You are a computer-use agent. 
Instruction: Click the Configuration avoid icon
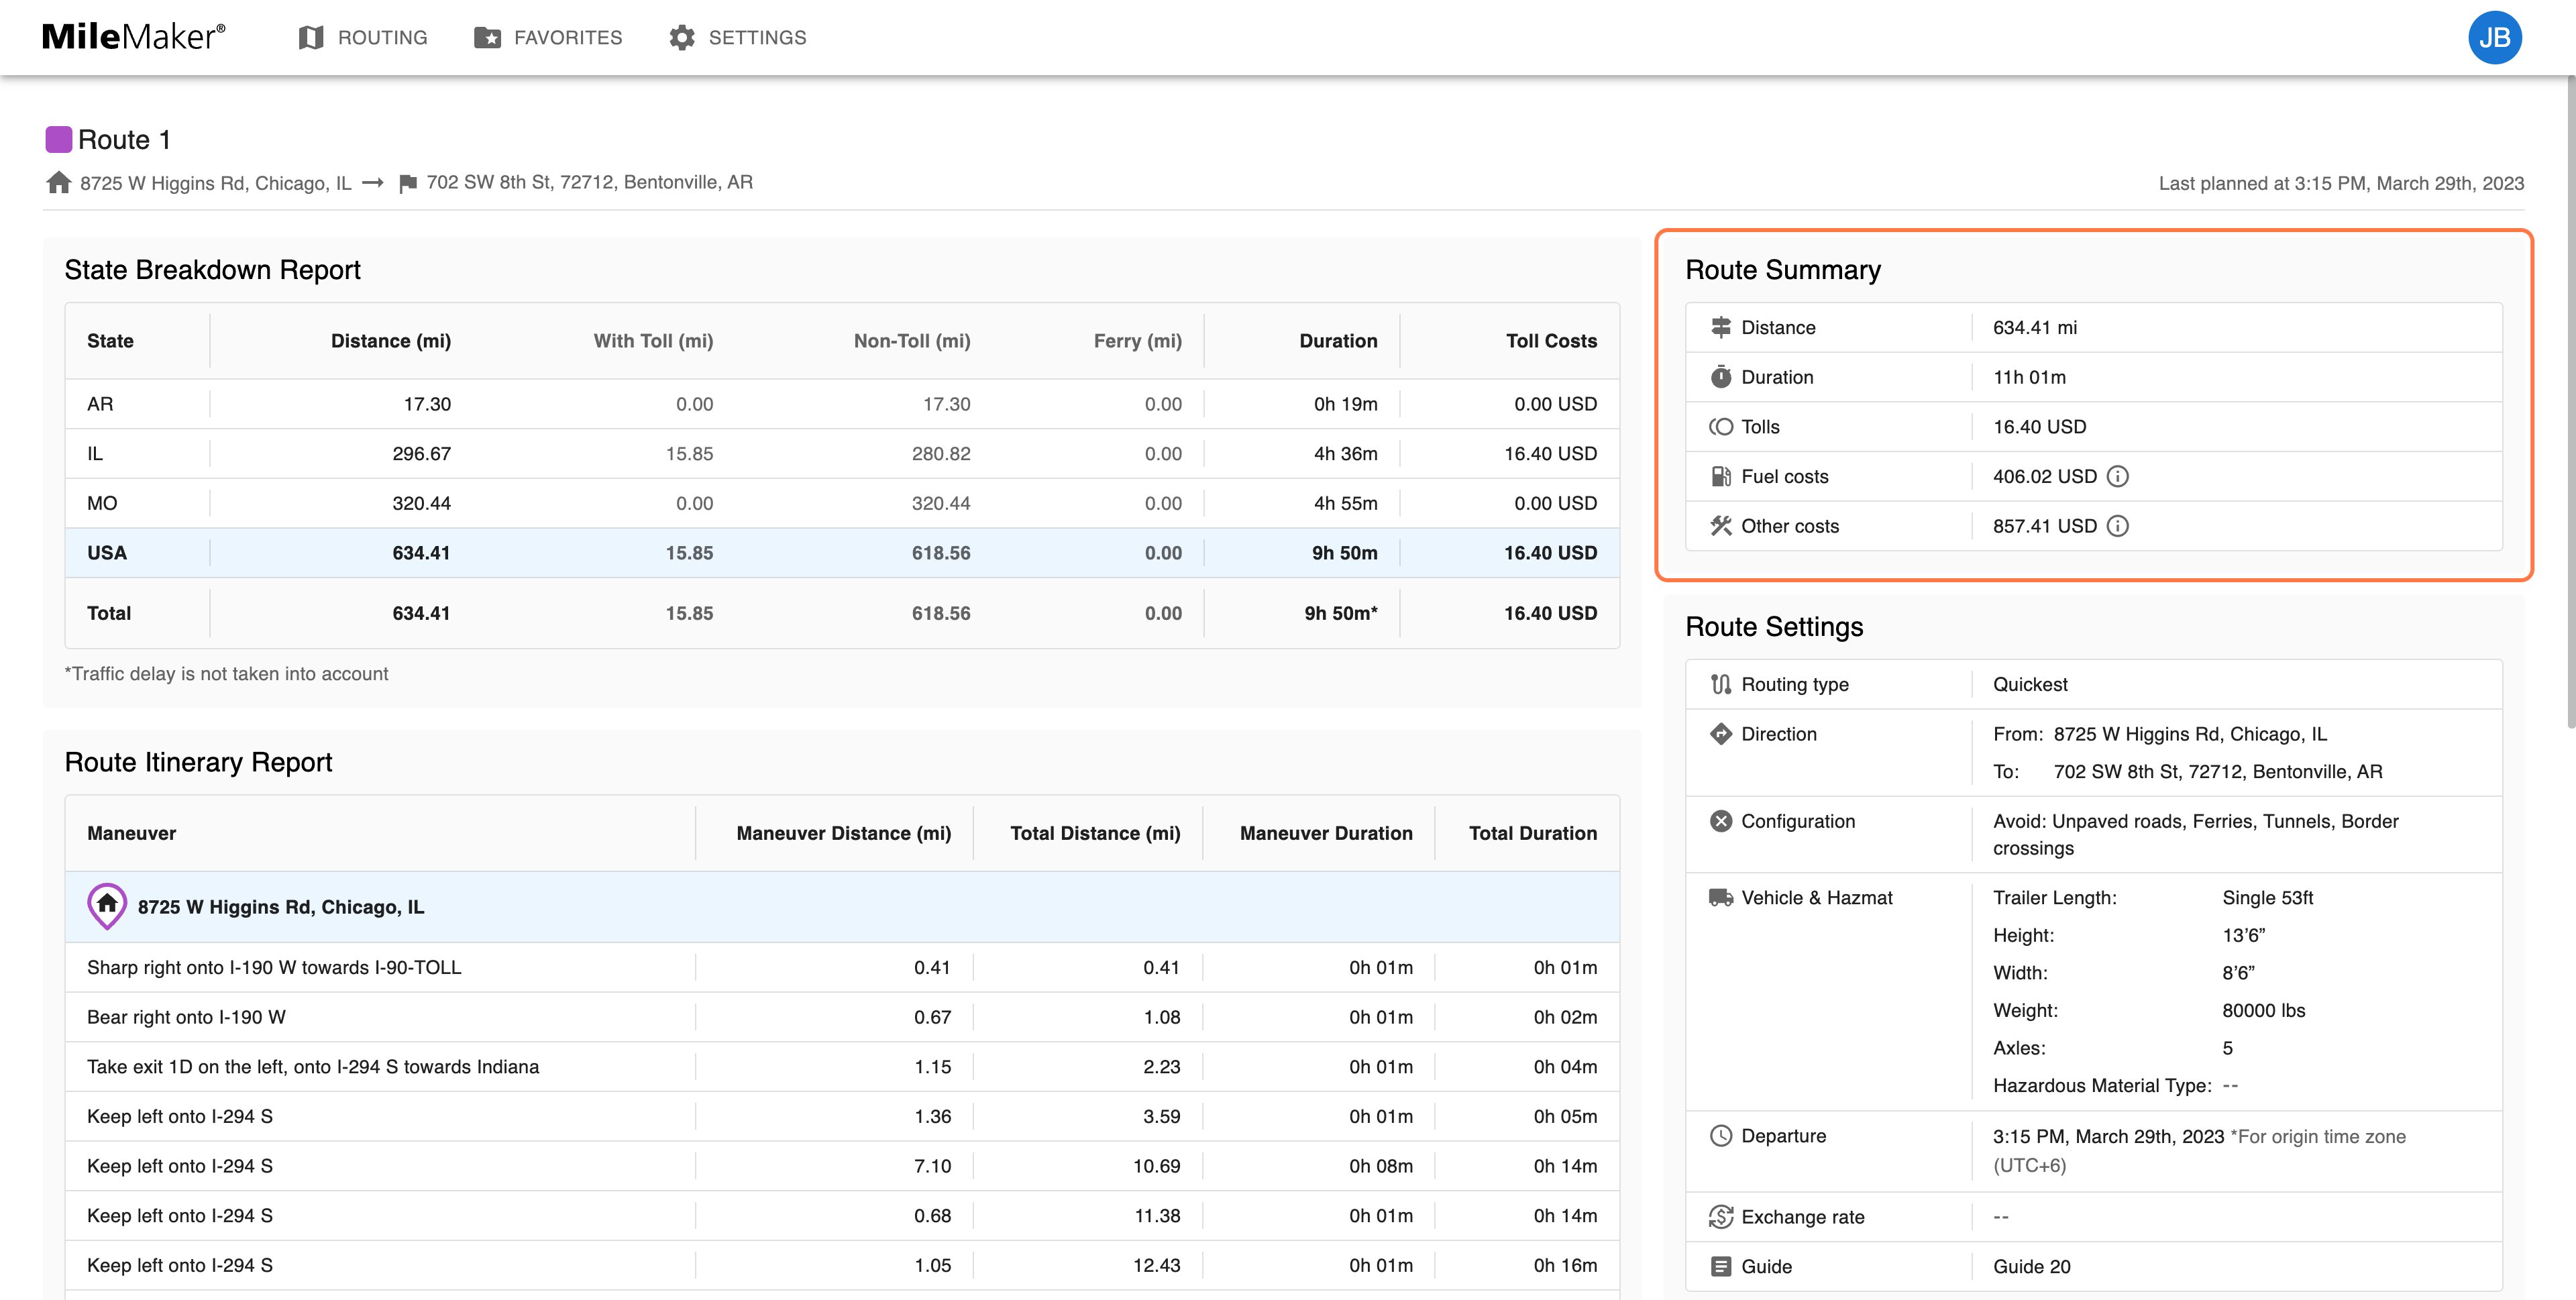[x=1720, y=821]
